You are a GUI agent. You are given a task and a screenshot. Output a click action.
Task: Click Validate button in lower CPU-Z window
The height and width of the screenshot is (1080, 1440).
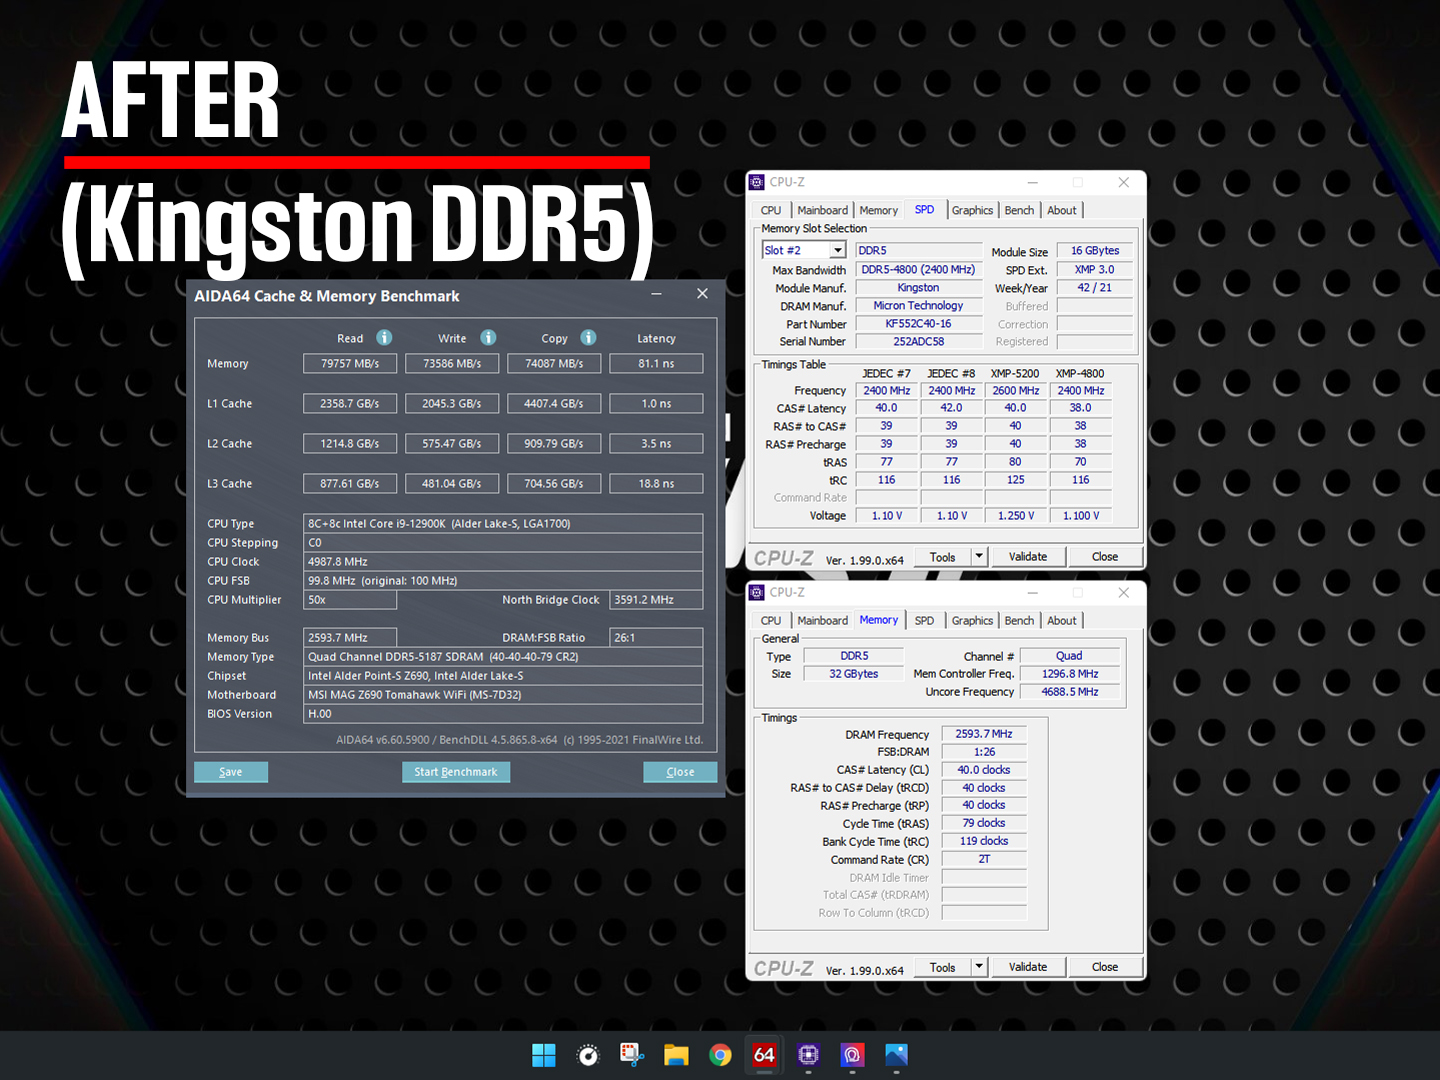click(1028, 967)
